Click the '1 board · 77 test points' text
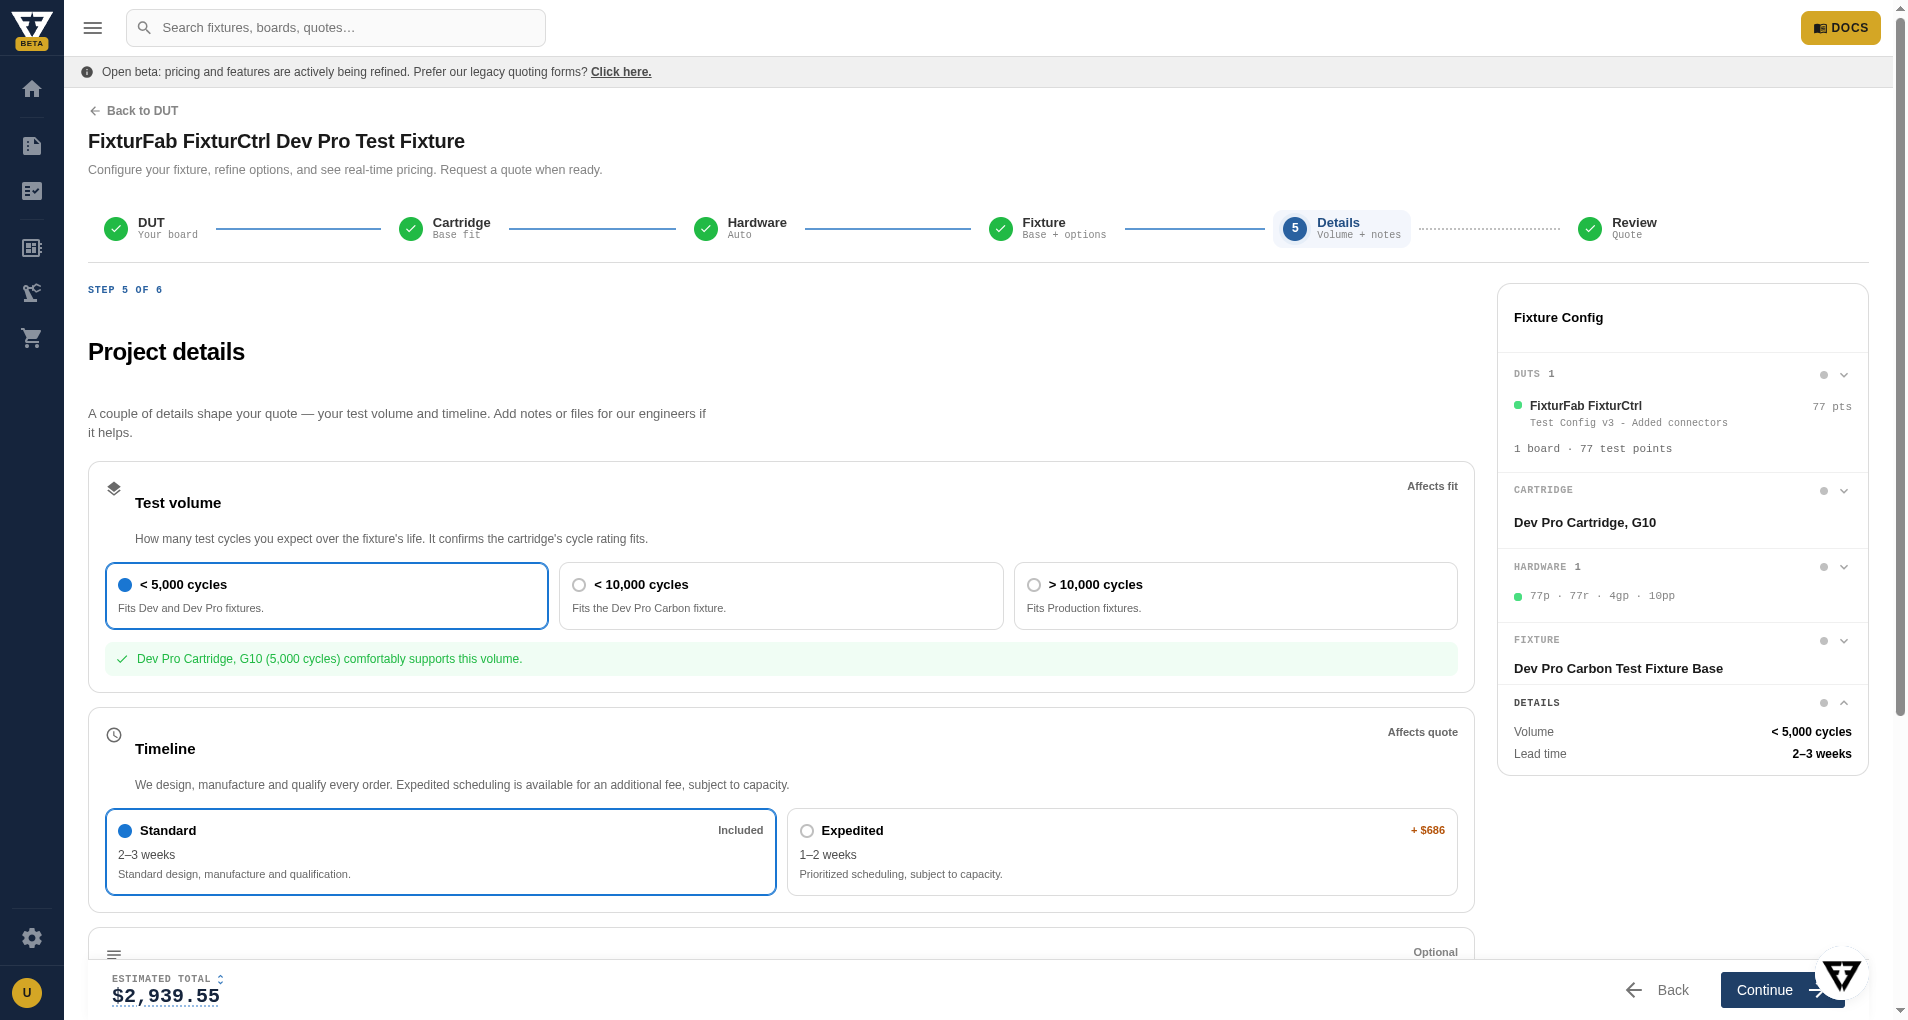1908x1020 pixels. point(1593,449)
